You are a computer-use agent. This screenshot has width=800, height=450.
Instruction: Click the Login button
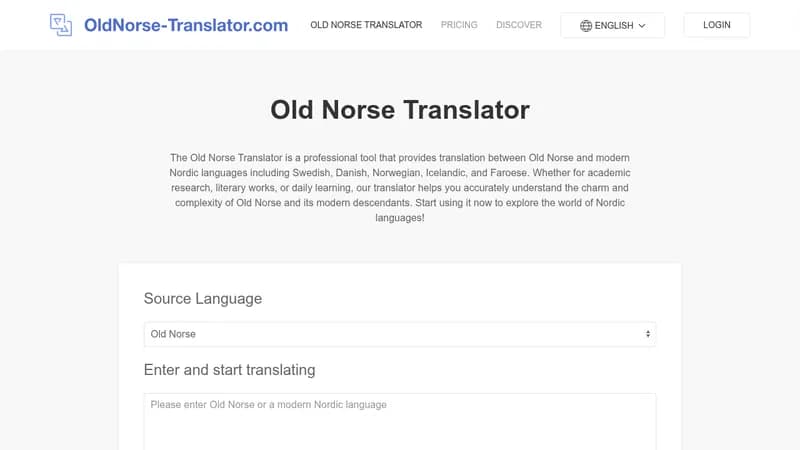point(717,25)
